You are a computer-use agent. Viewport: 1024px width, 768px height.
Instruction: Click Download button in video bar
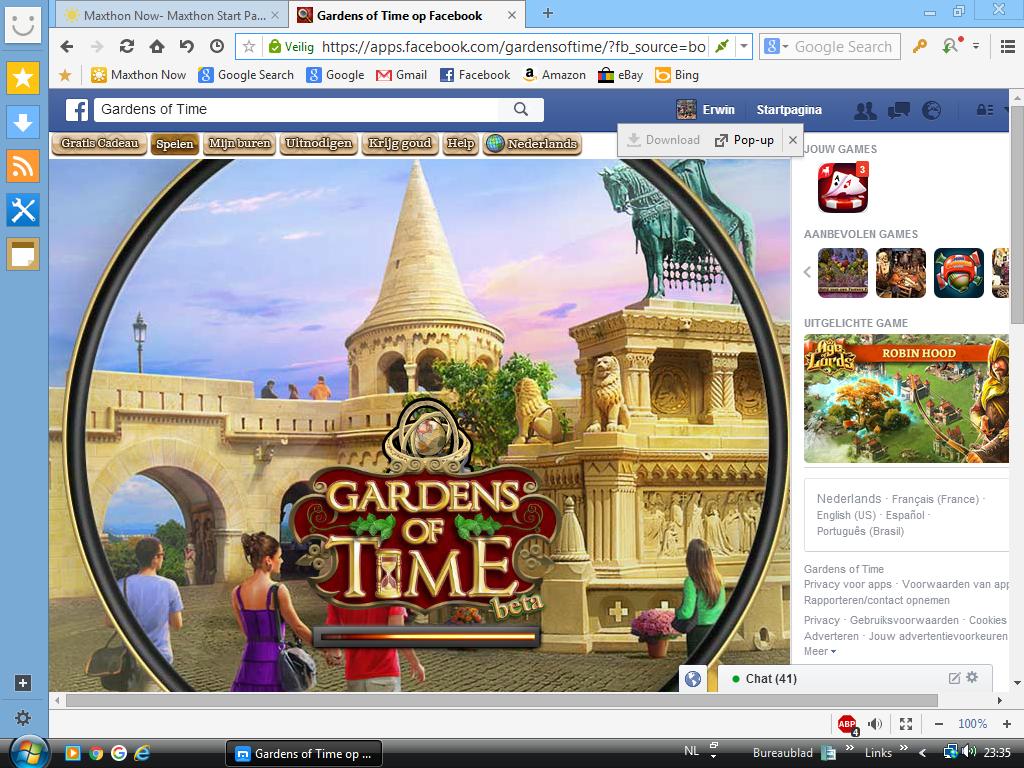click(x=663, y=140)
